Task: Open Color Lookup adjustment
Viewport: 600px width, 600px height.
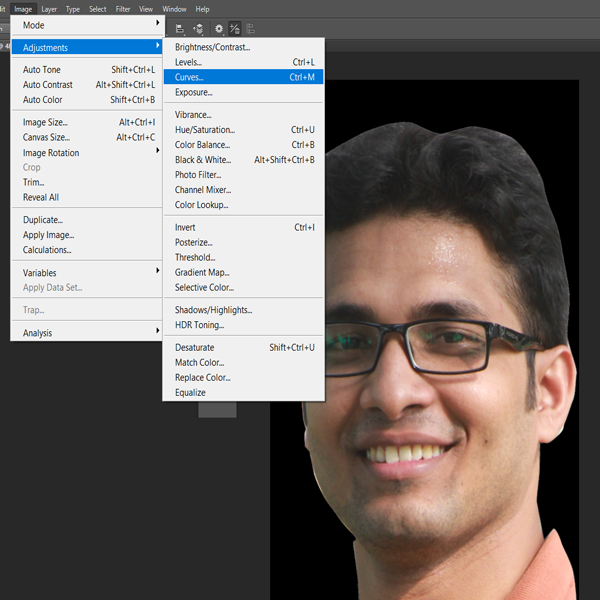Action: pos(244,205)
